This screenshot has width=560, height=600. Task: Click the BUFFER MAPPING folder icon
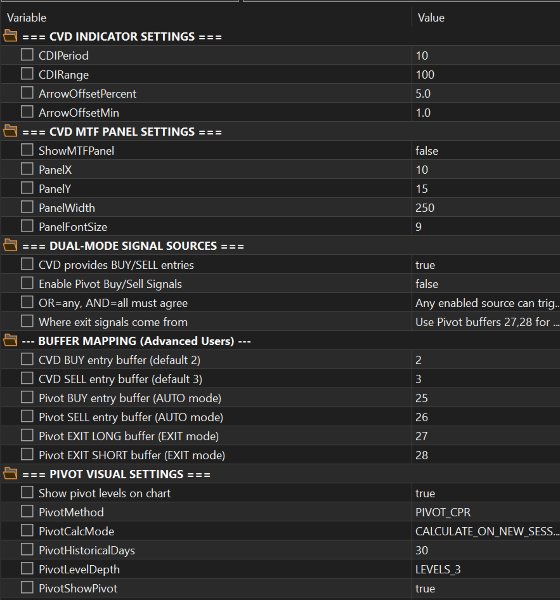click(x=10, y=341)
